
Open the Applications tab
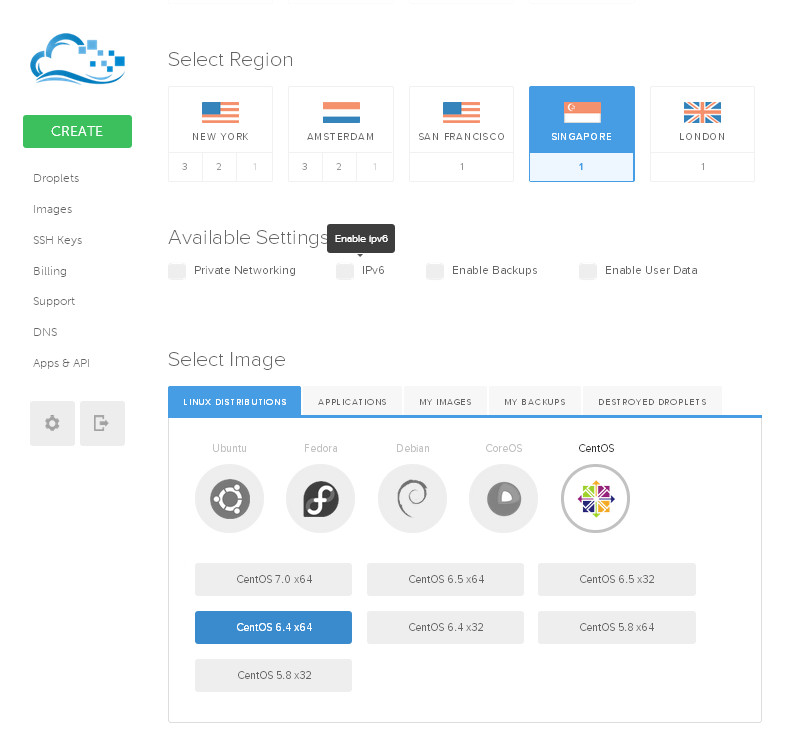(x=352, y=402)
